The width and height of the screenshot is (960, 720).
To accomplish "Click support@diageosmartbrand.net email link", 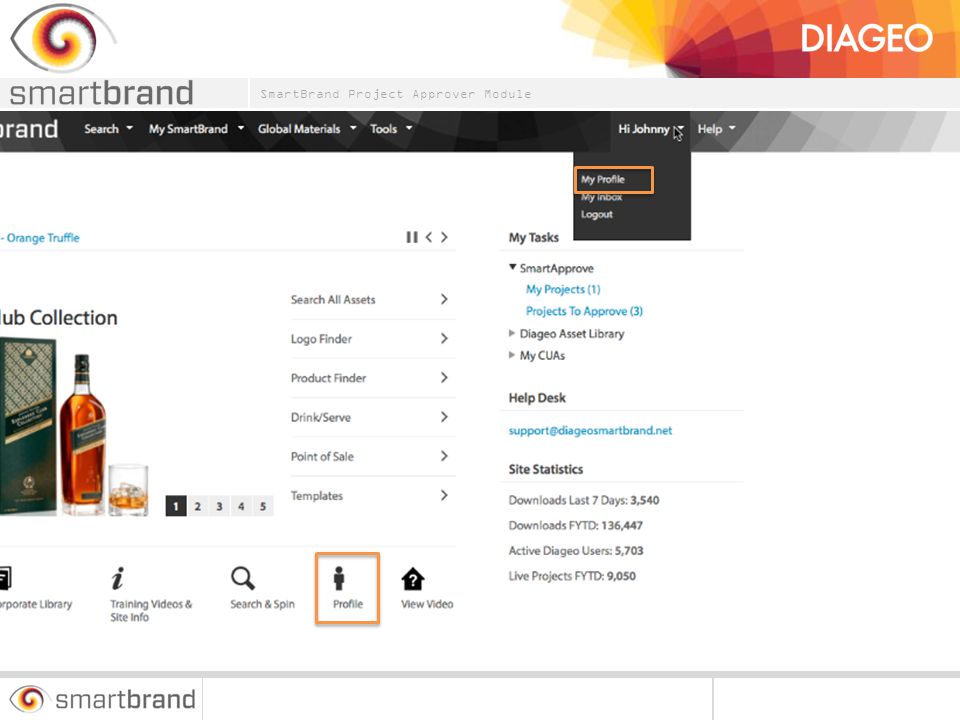I will click(590, 430).
